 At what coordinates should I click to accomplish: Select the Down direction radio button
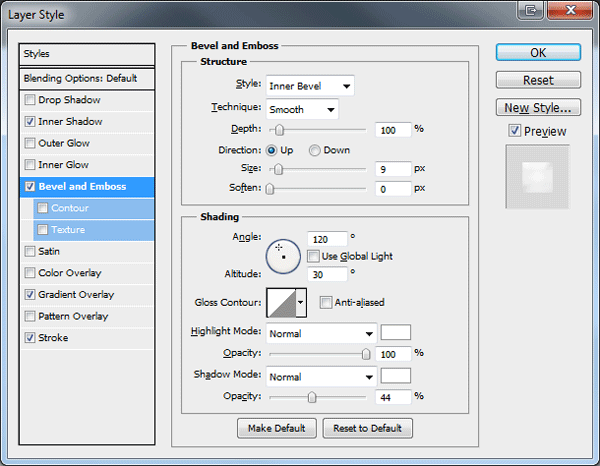[315, 150]
